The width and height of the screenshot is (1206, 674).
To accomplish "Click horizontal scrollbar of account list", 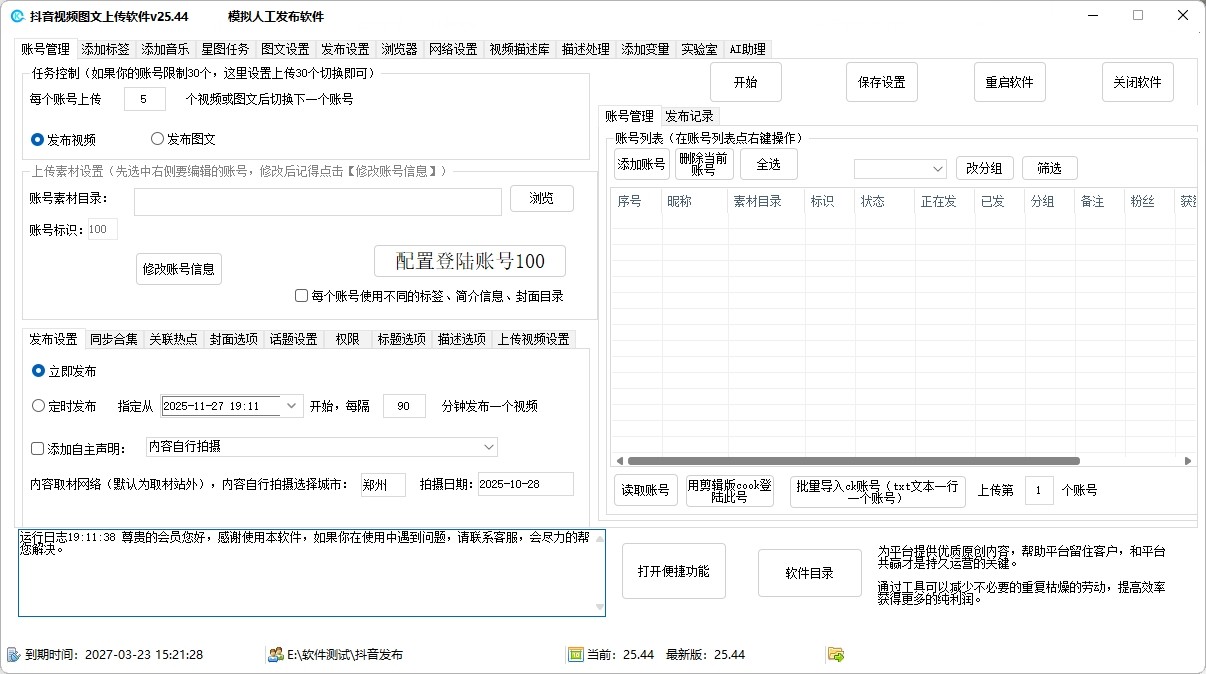I will tap(853, 461).
